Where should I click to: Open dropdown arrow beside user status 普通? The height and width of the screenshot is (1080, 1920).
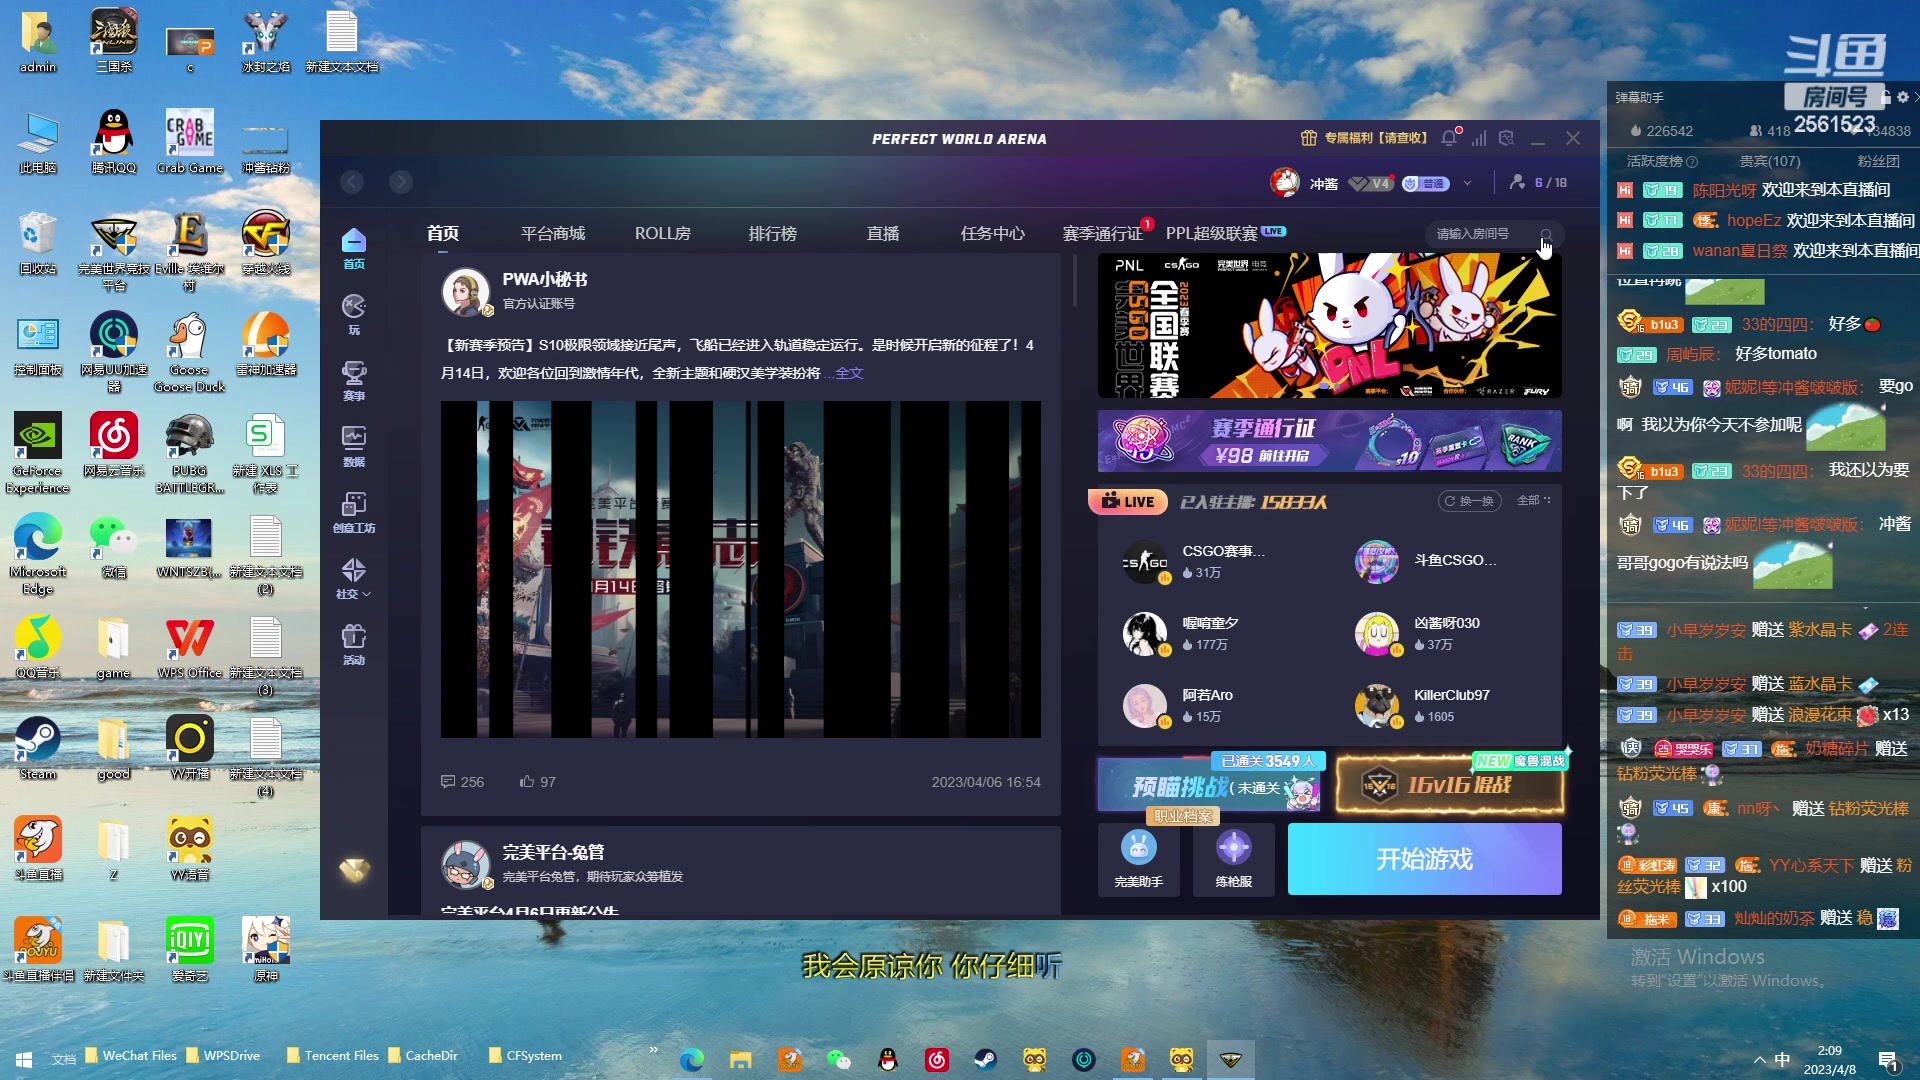1467,183
